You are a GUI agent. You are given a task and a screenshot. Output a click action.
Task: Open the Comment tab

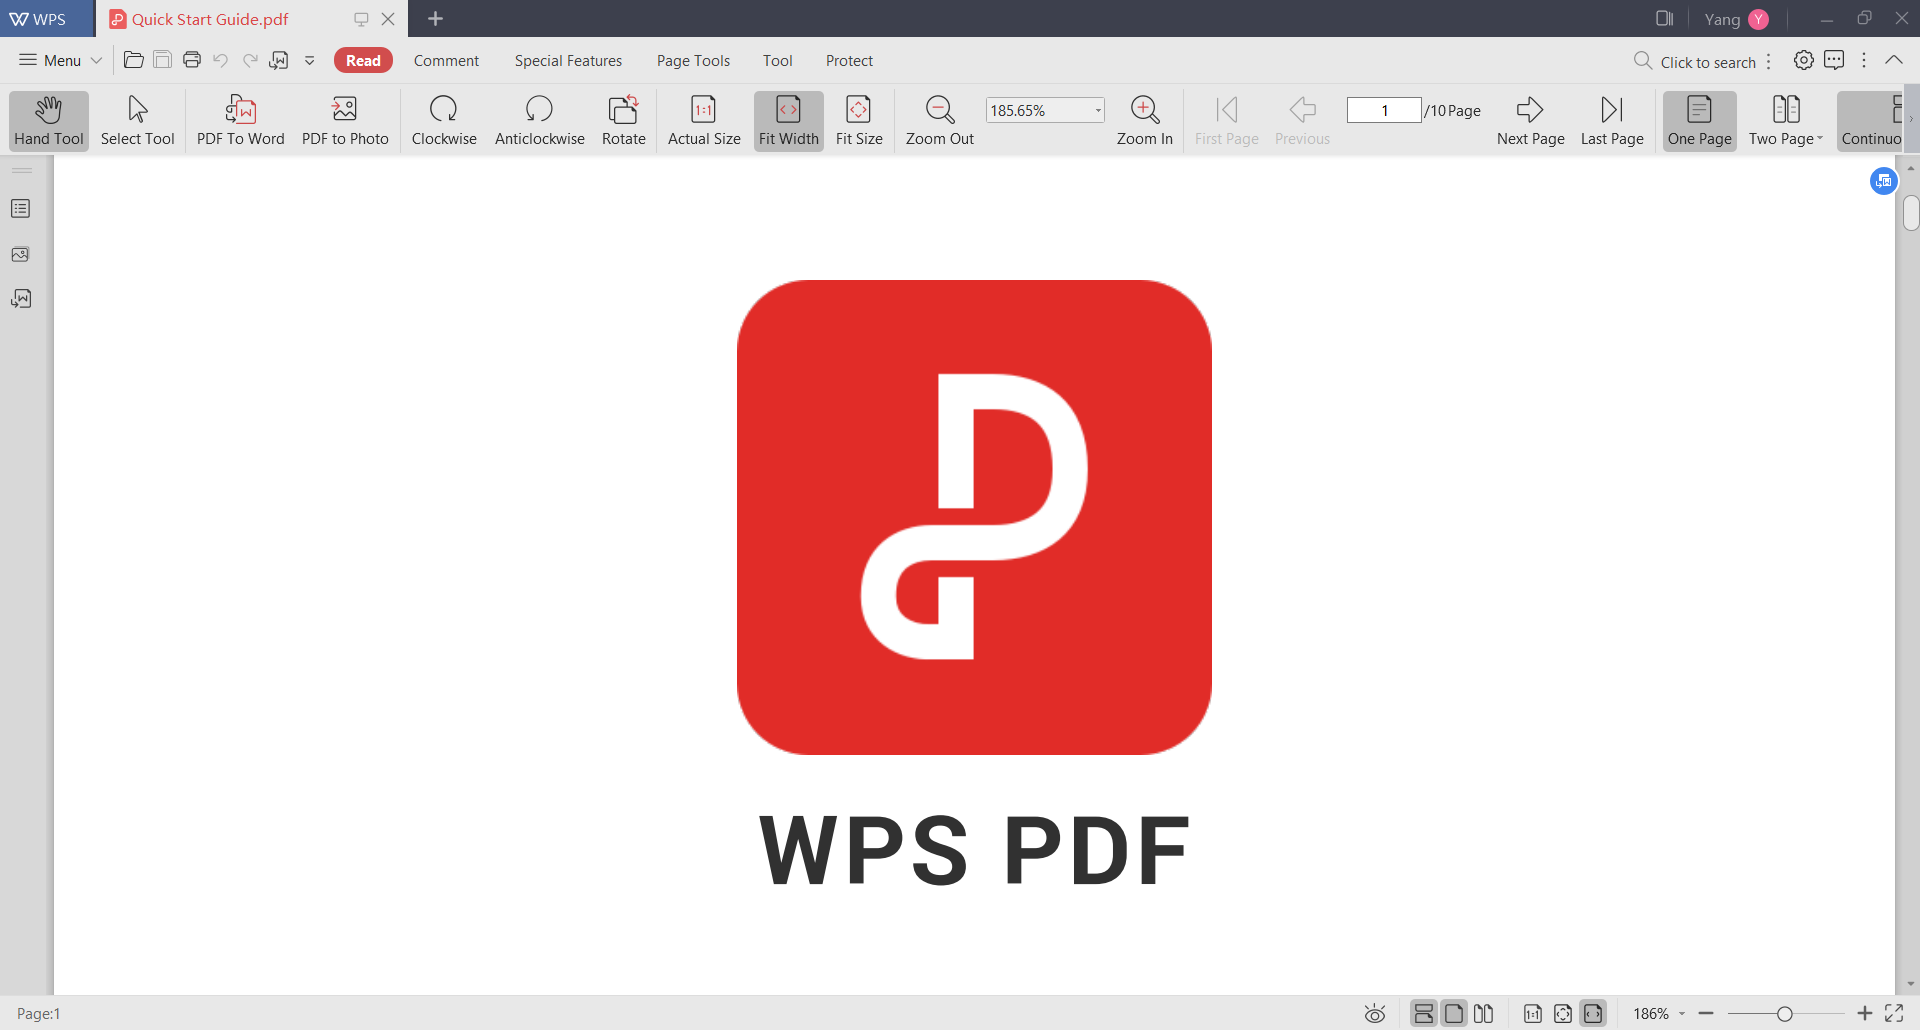[446, 60]
